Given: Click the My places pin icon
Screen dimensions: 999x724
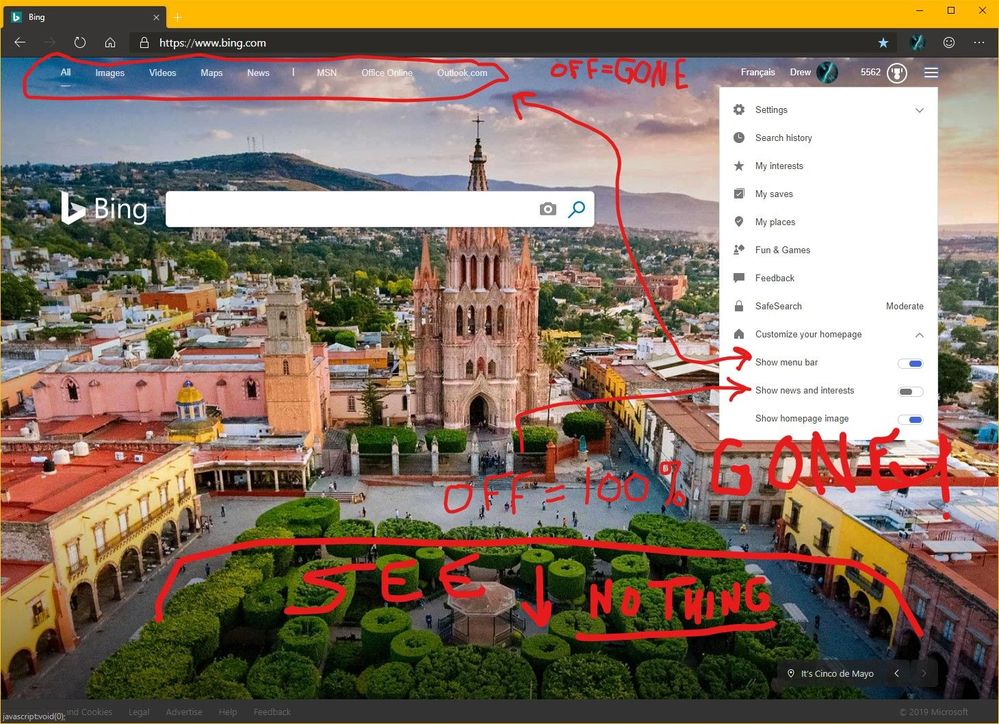Looking at the screenshot, I should point(738,222).
